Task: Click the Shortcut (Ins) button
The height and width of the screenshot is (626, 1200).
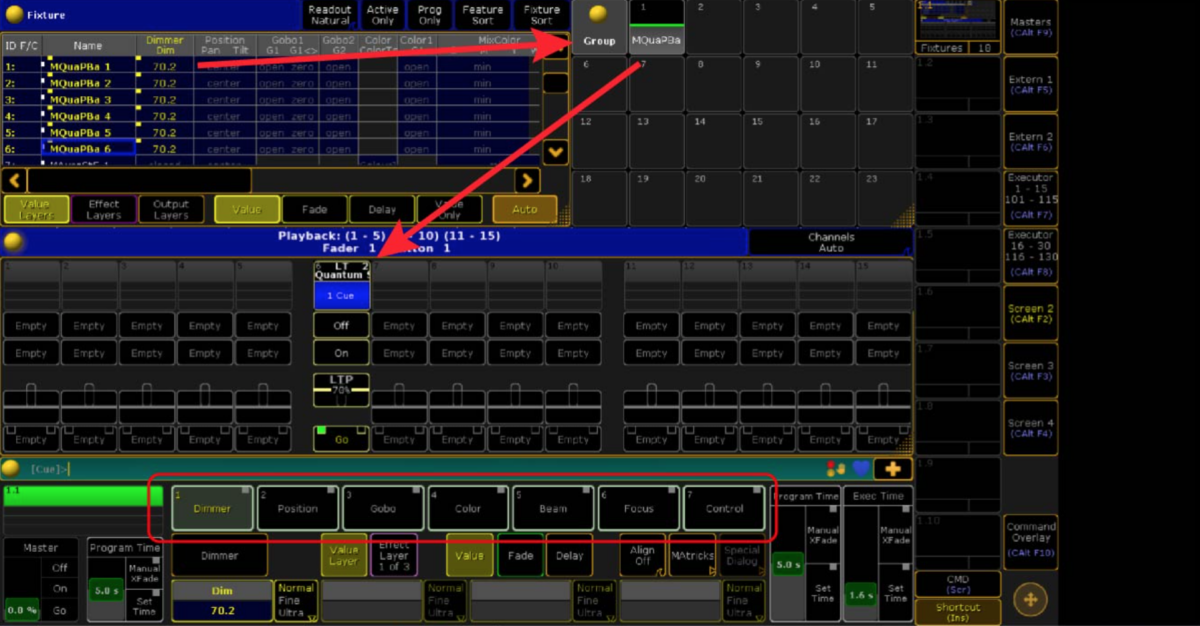Action: pos(958,611)
